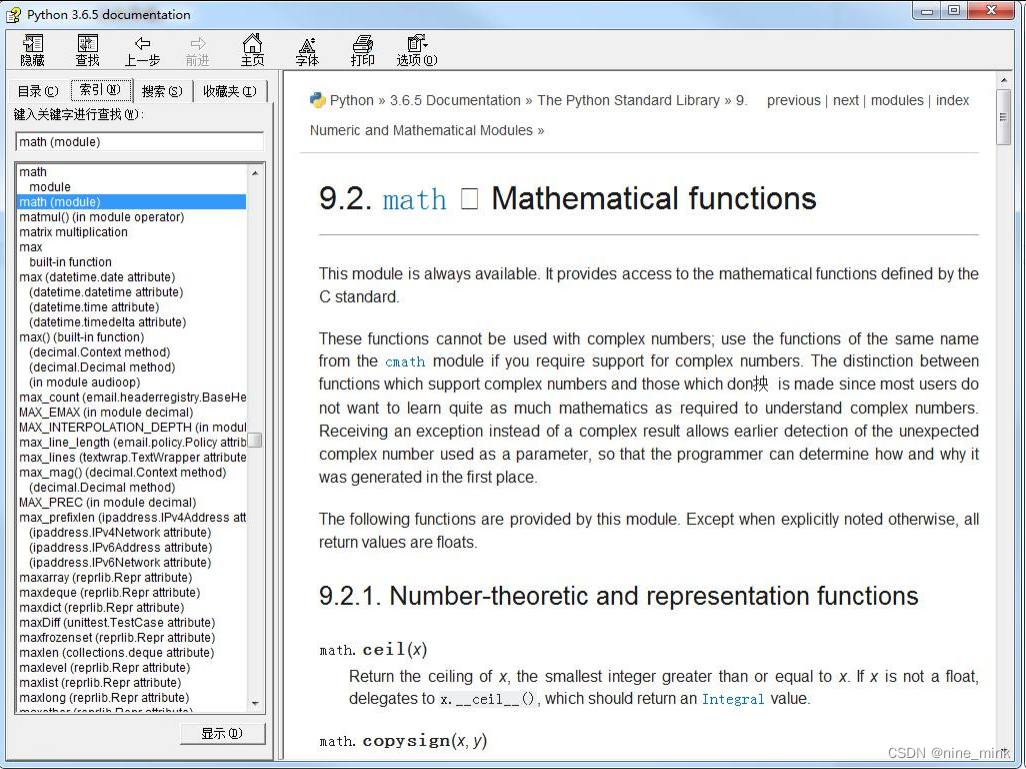Select index entry maxlen (collections.deque attribute)

coord(116,653)
